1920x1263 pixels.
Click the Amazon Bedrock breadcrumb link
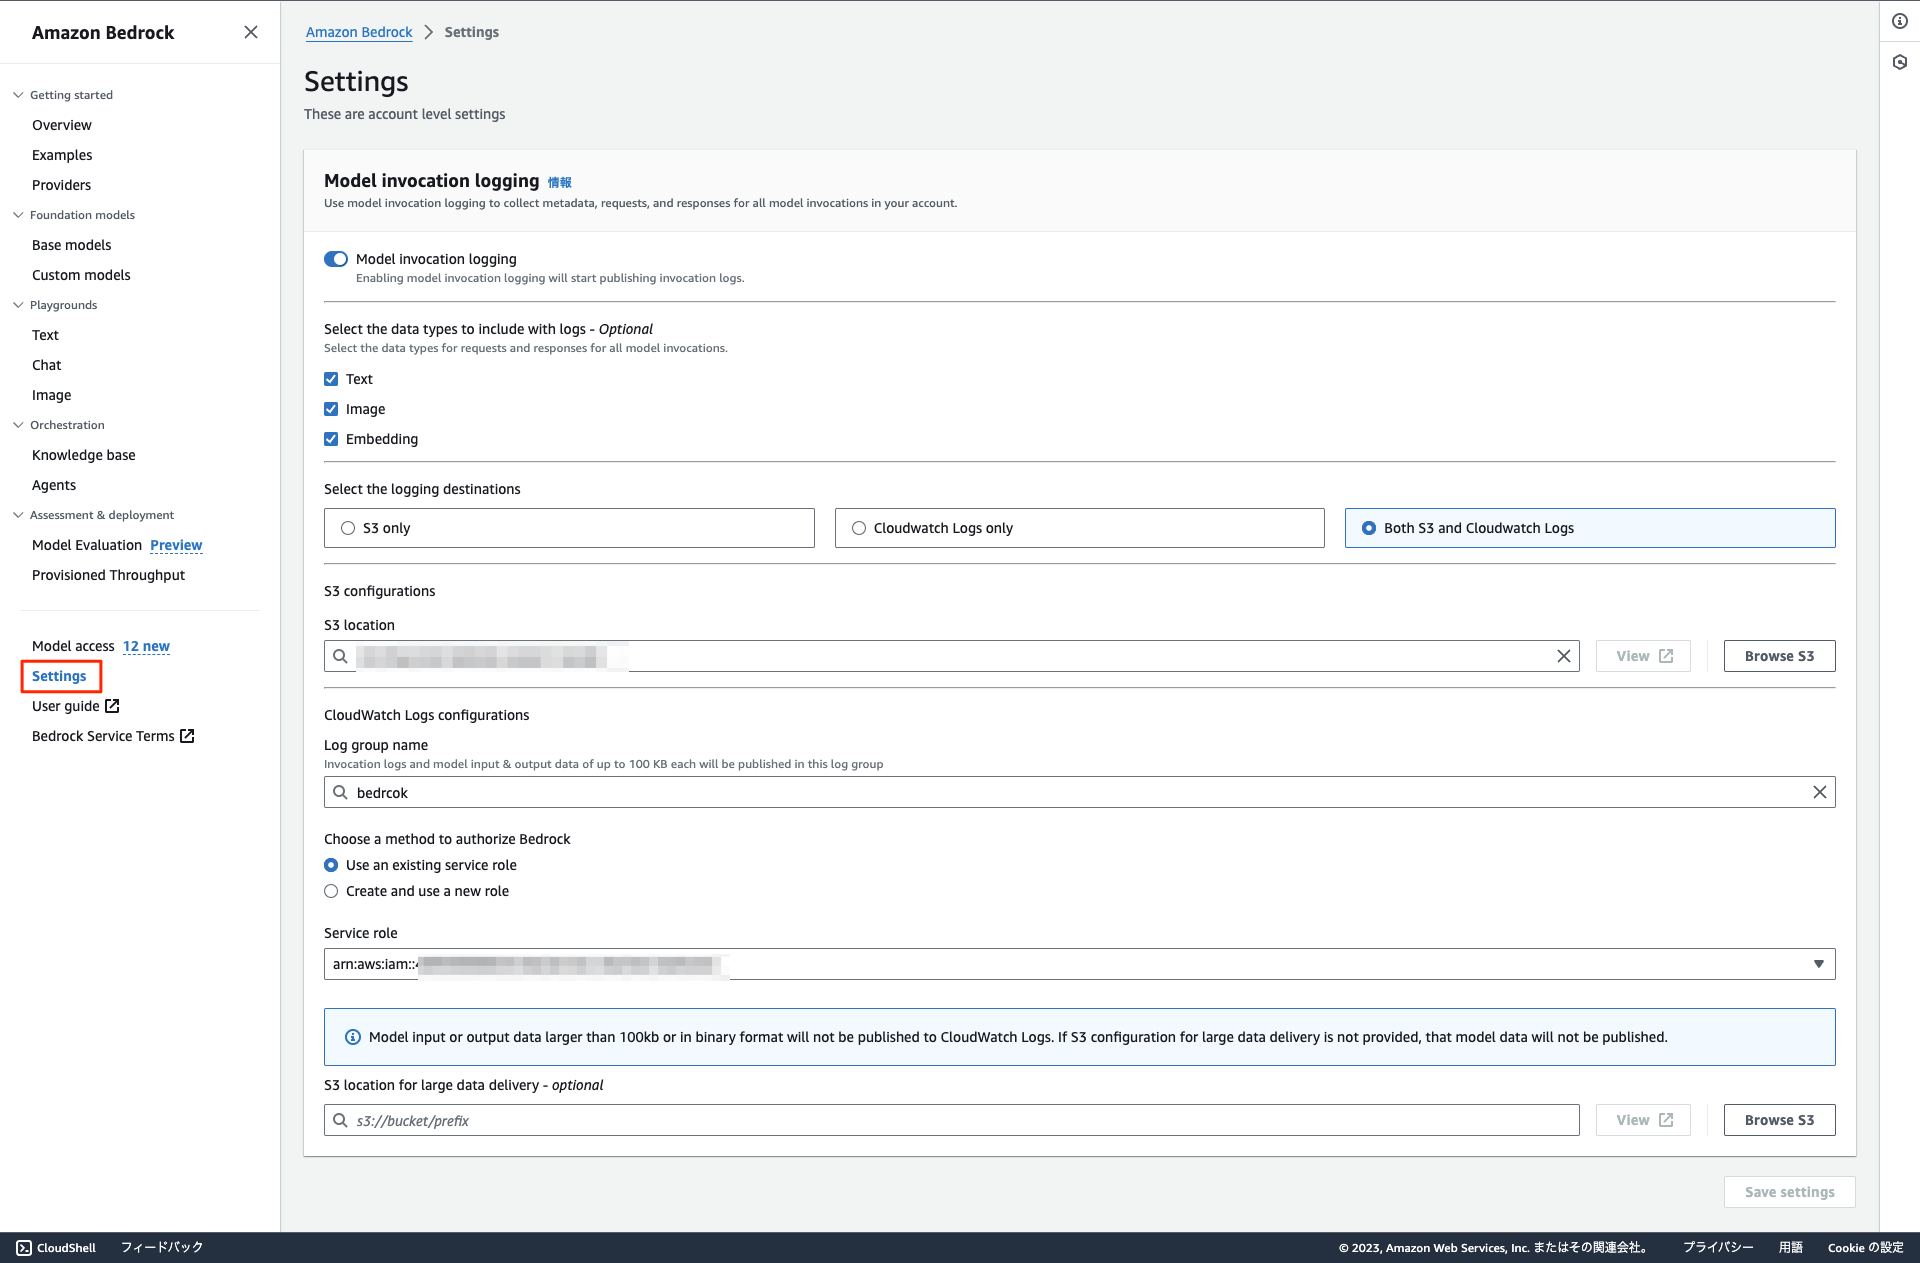[359, 32]
